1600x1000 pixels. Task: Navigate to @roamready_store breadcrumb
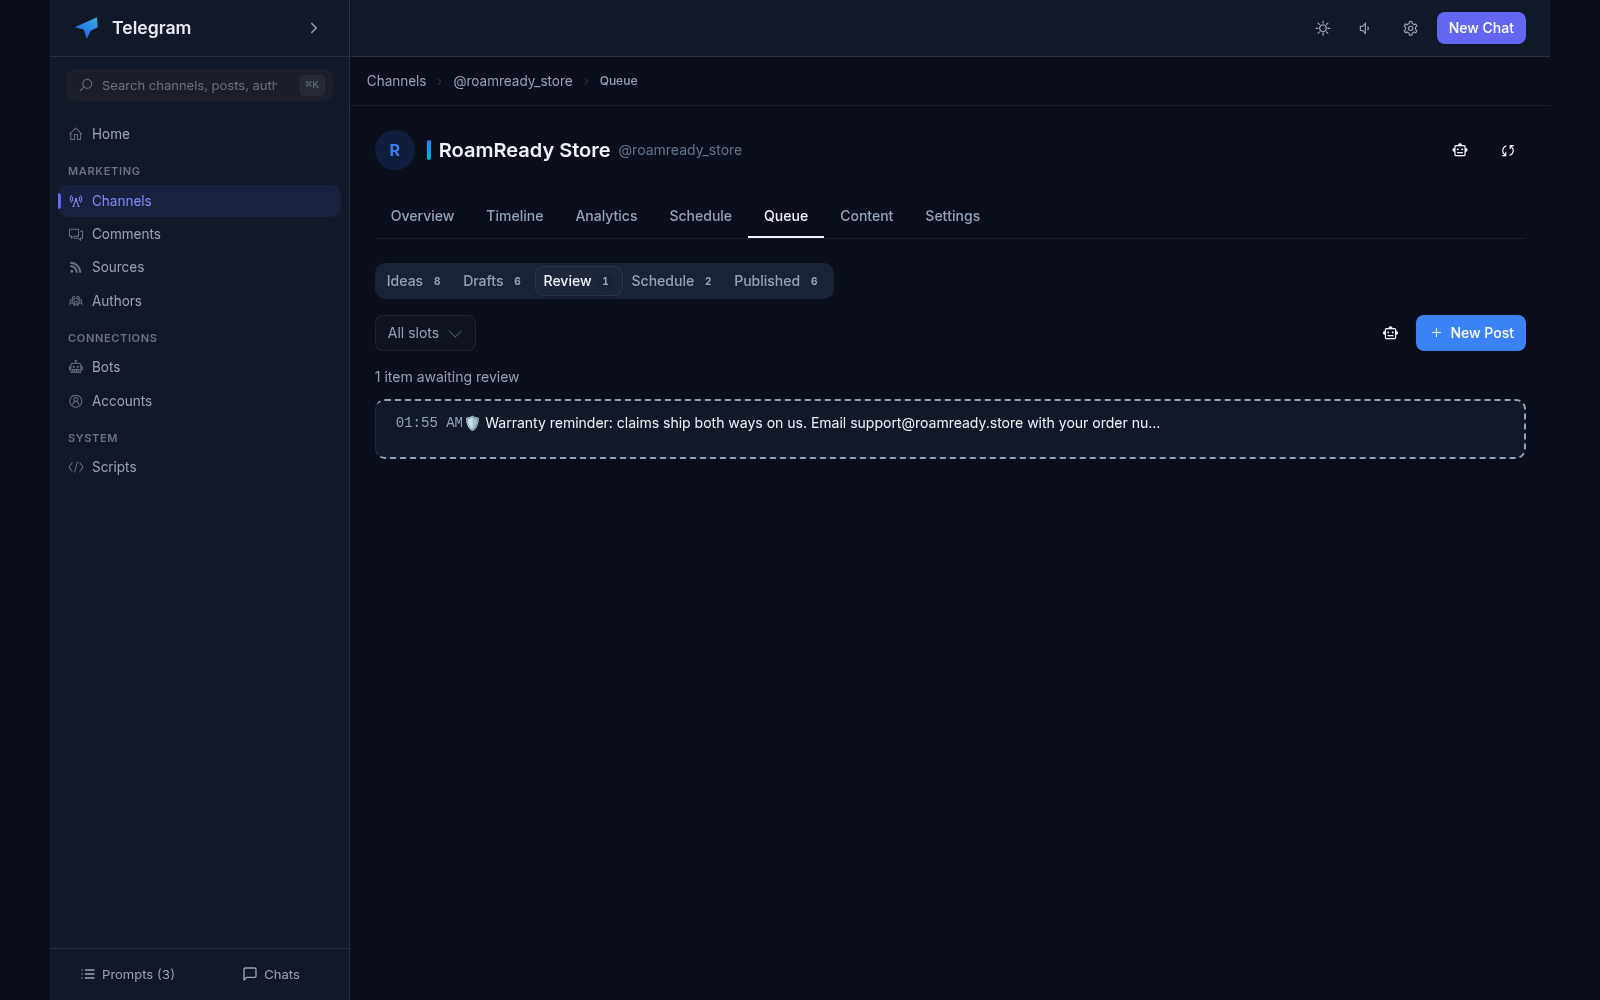point(513,81)
